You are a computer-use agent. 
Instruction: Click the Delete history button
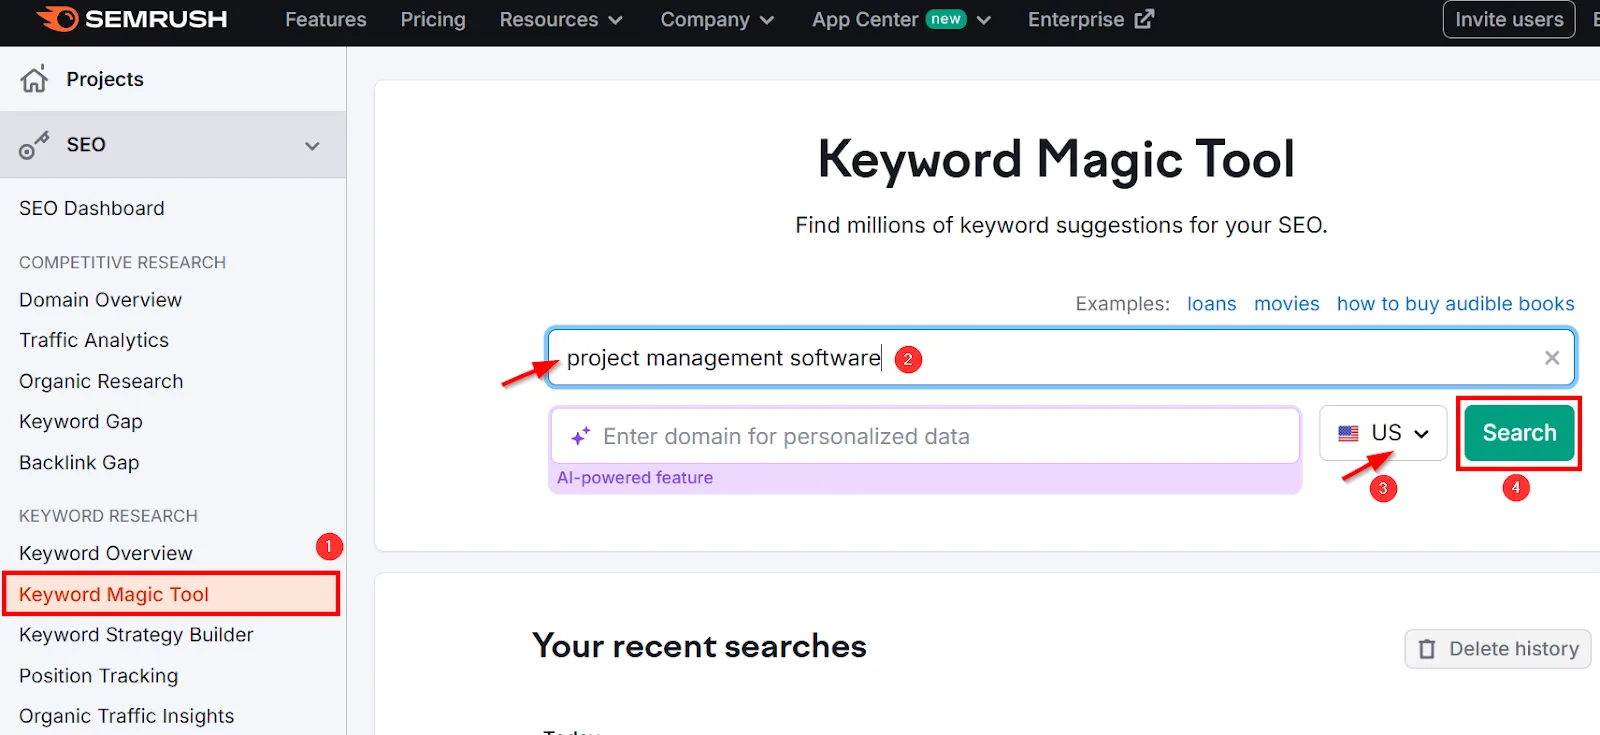[x=1498, y=649]
